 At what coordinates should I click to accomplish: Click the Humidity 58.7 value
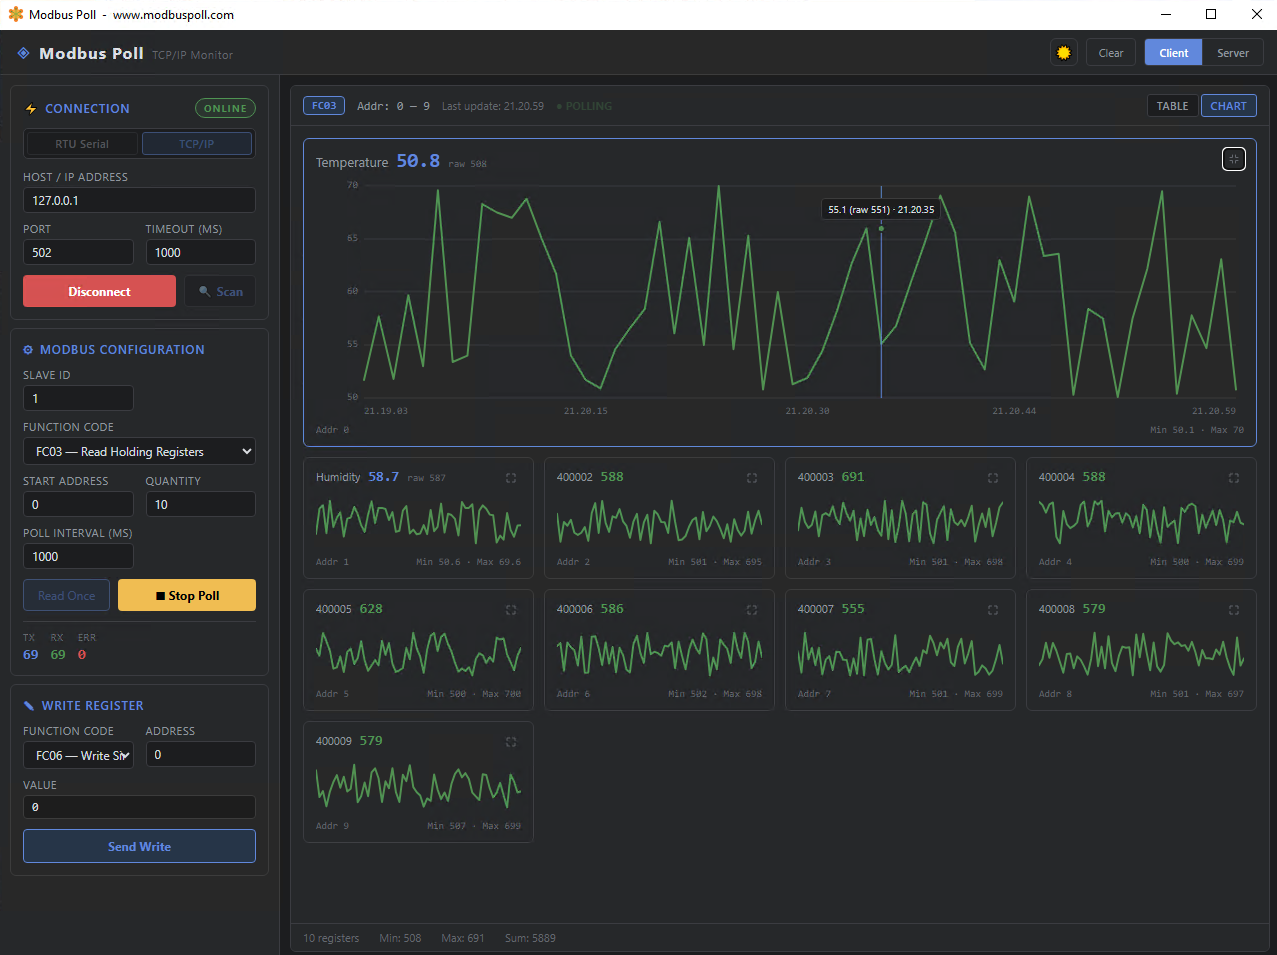[383, 477]
